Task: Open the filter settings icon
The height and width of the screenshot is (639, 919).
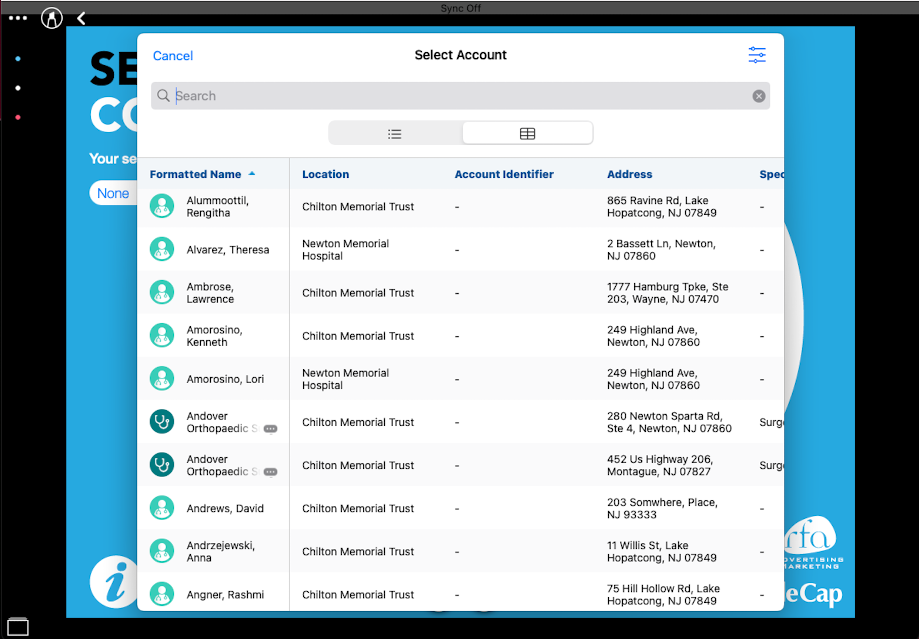Action: (x=757, y=55)
